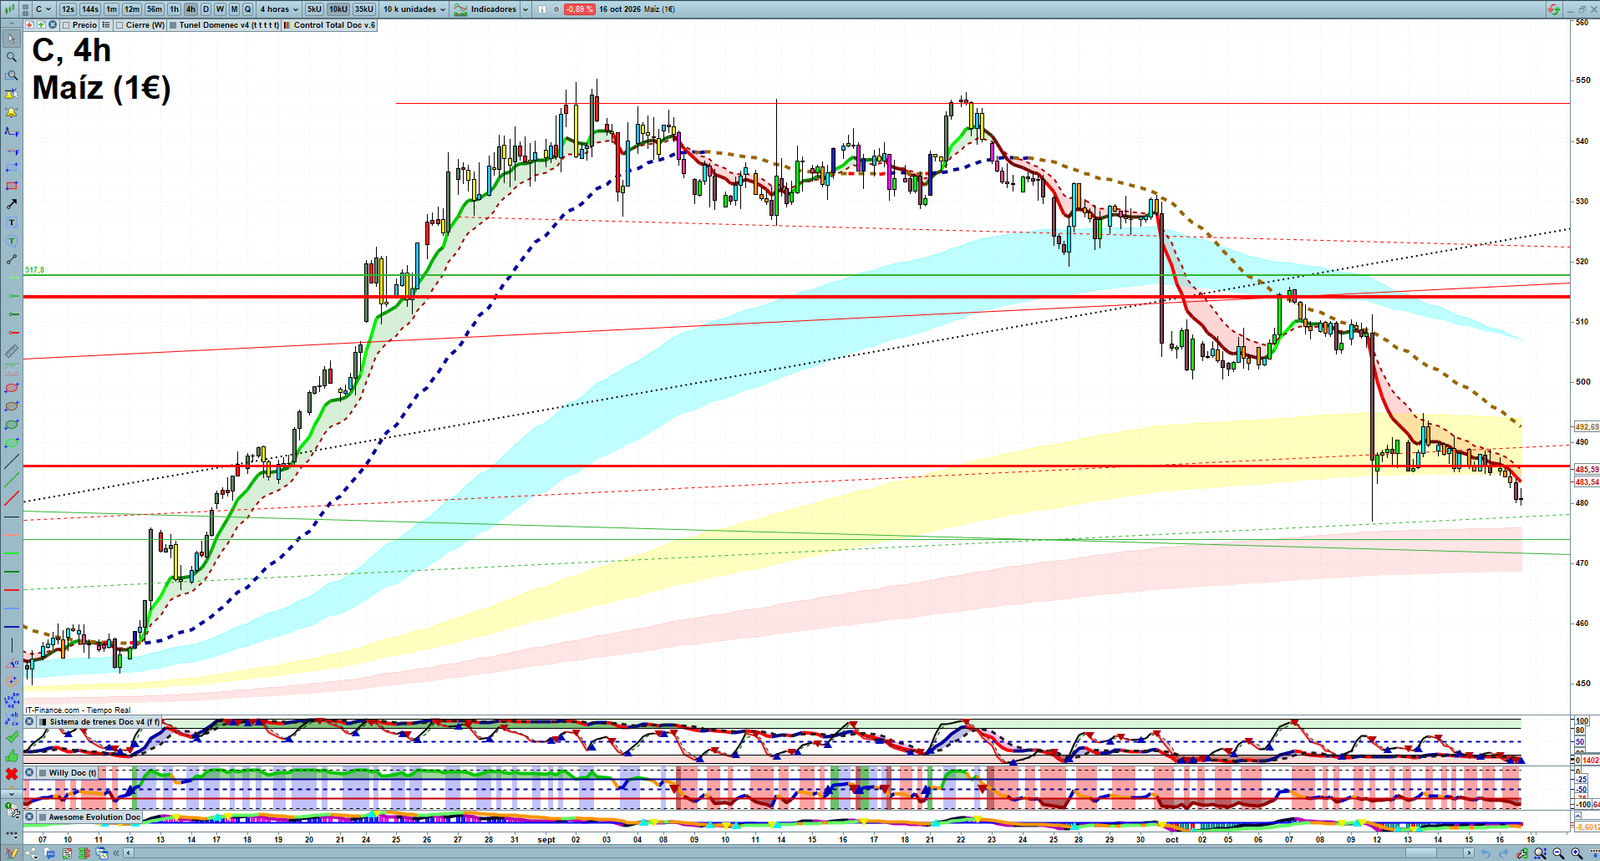Click the red X delete icon
Screen dimensions: 1600x861
pos(12,773)
